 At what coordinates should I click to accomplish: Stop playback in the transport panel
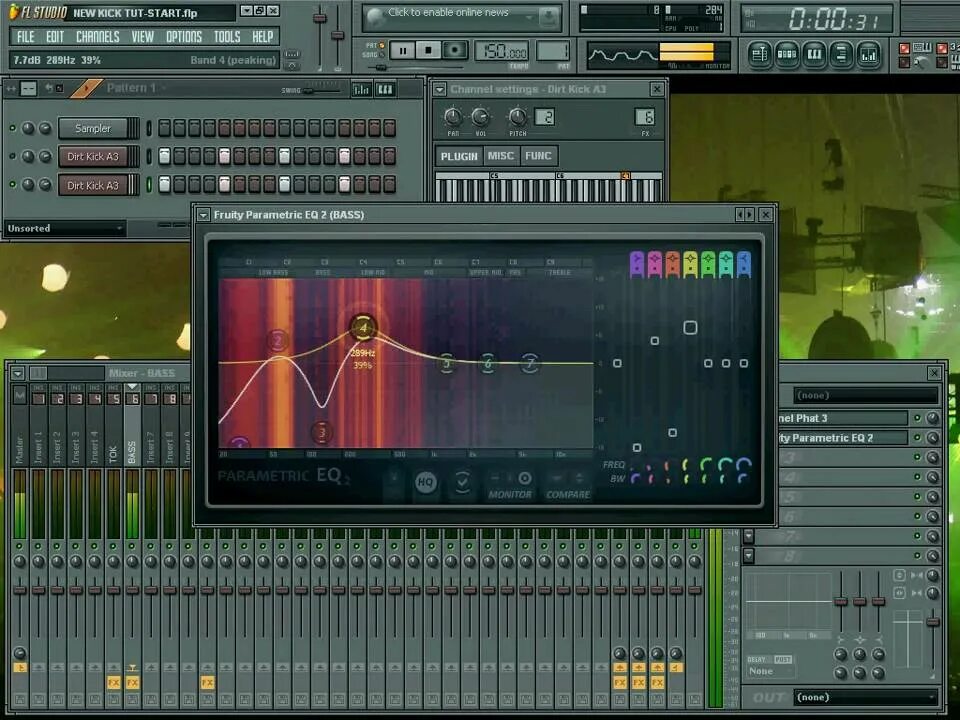tap(429, 50)
